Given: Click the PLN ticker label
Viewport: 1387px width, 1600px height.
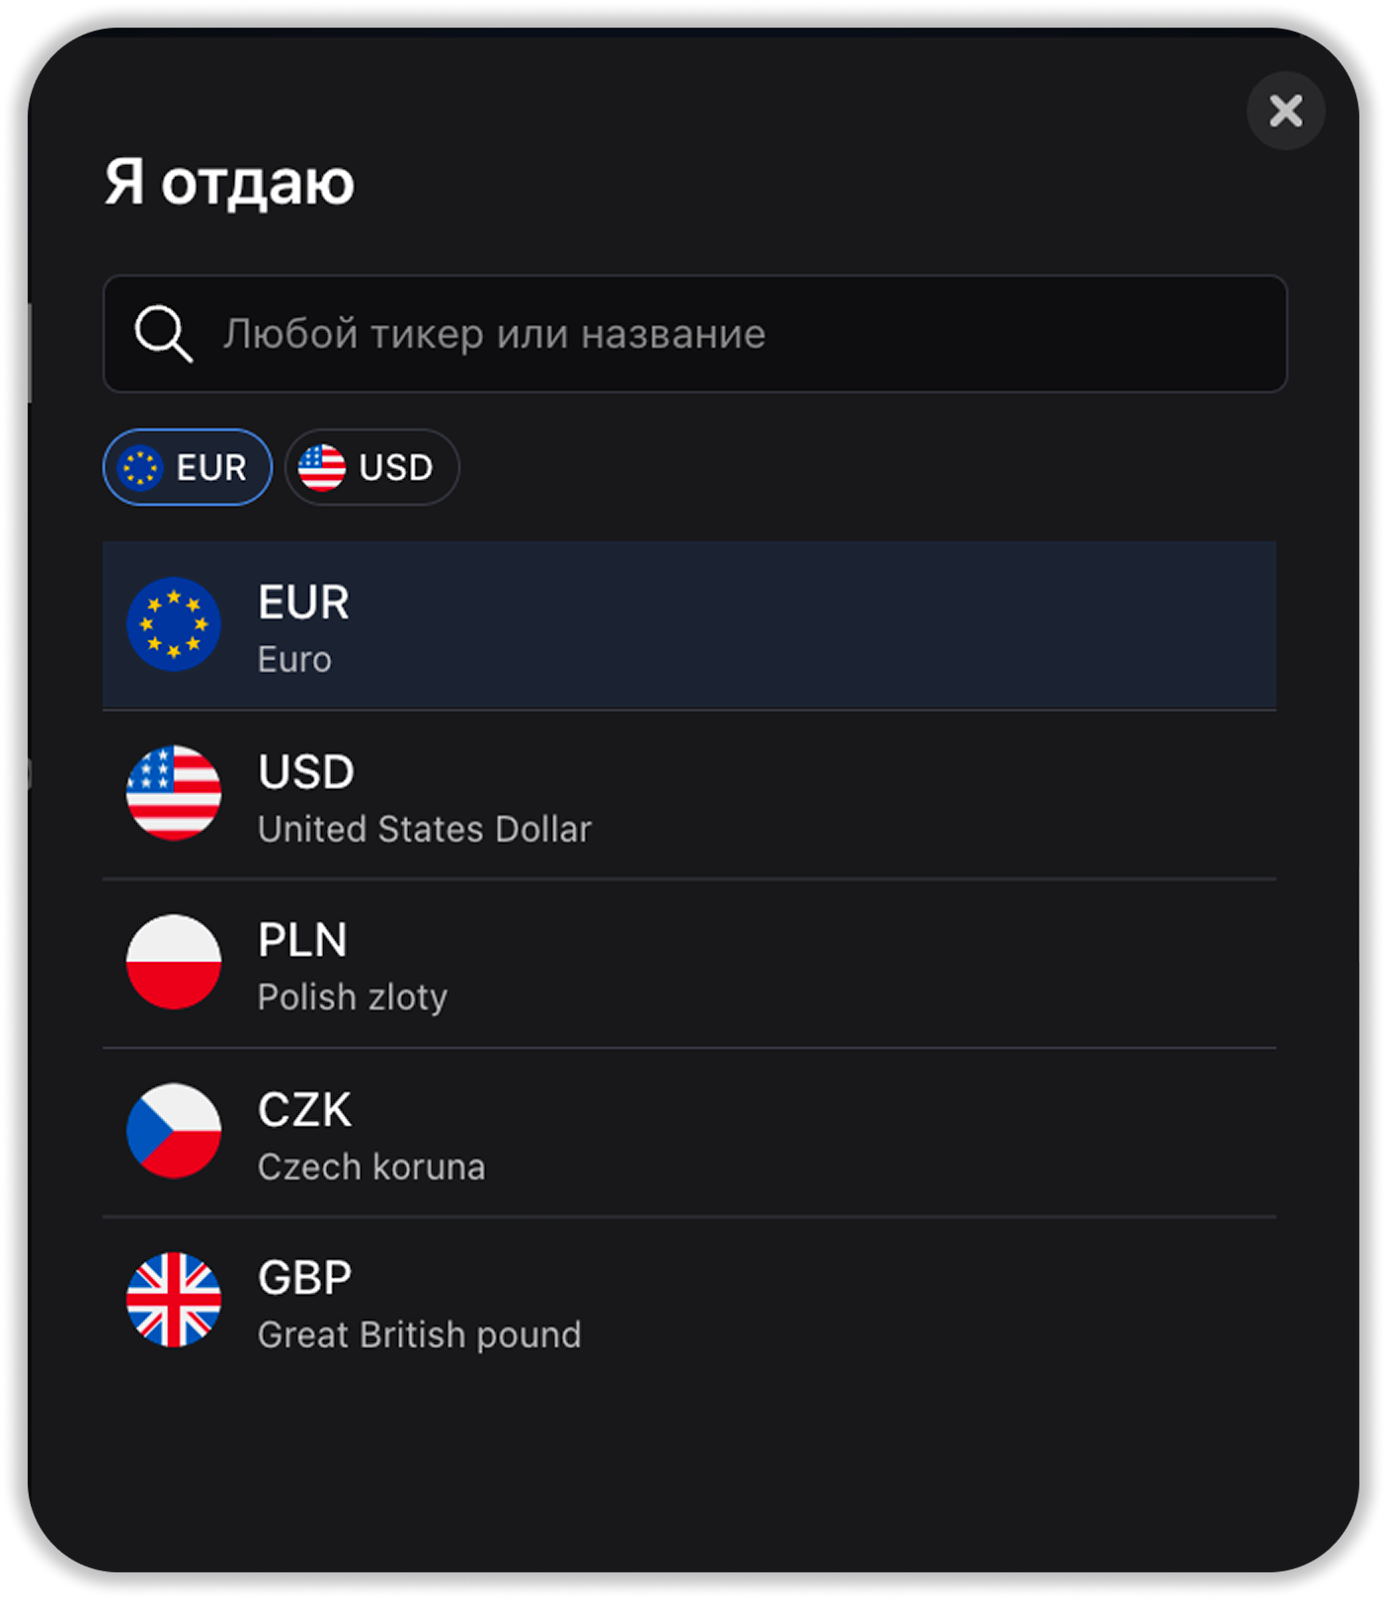Looking at the screenshot, I should click(303, 940).
